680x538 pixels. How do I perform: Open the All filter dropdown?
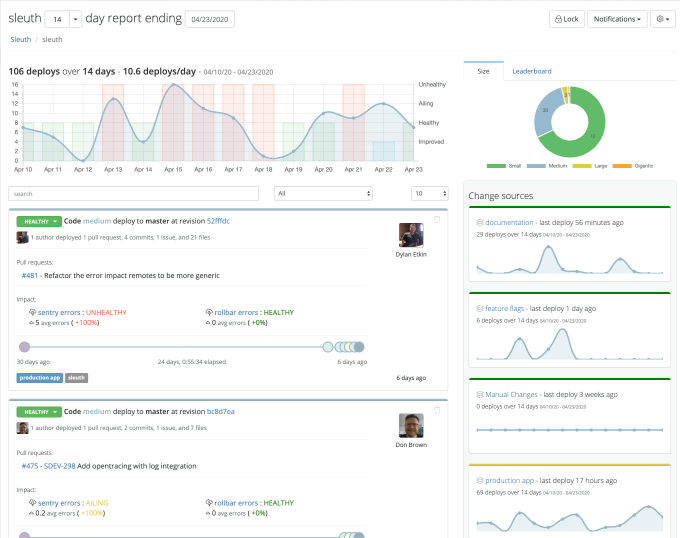click(324, 193)
